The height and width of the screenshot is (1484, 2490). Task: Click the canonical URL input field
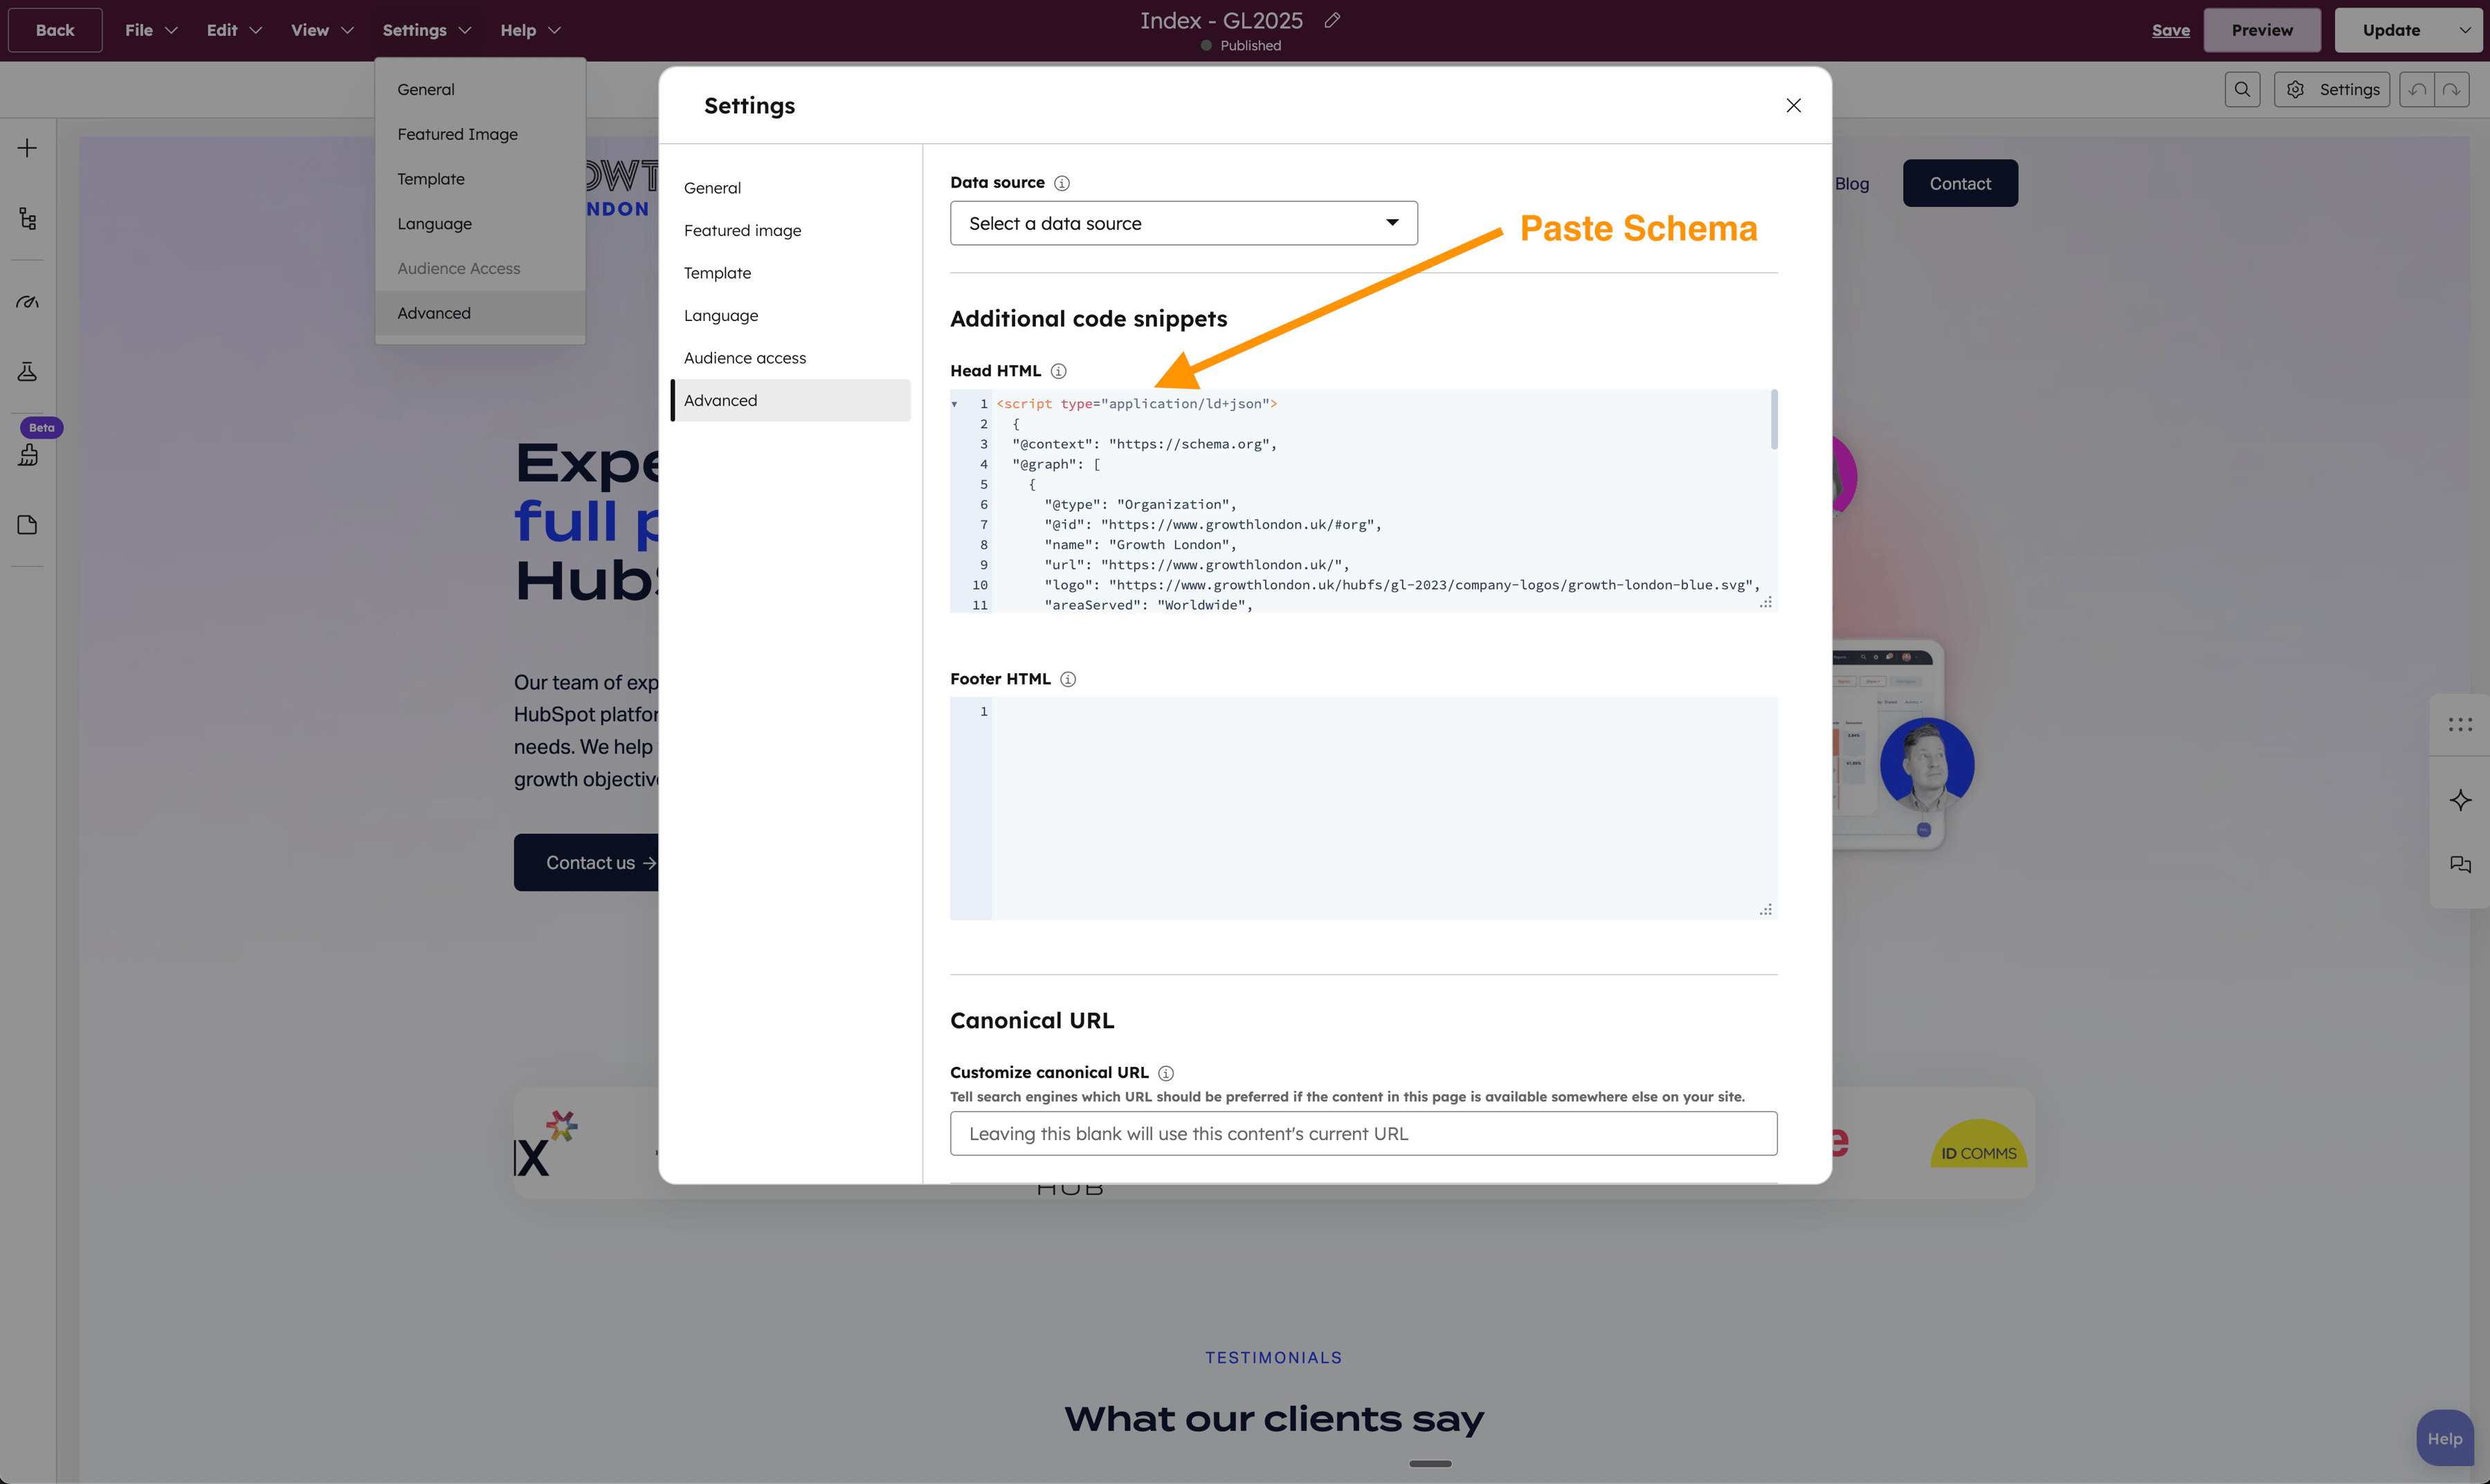pos(1363,1133)
